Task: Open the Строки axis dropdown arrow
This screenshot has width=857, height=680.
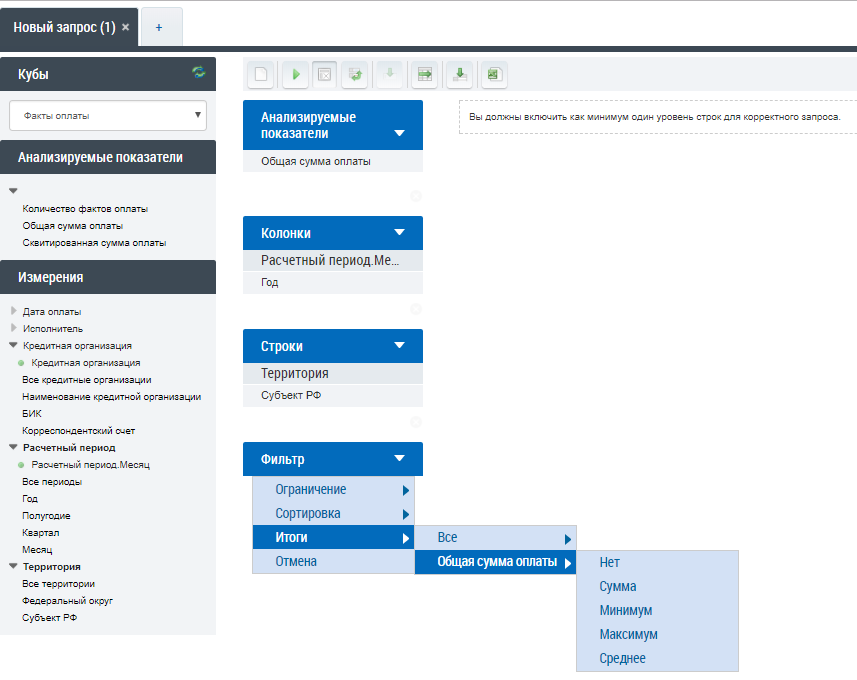Action: point(400,345)
